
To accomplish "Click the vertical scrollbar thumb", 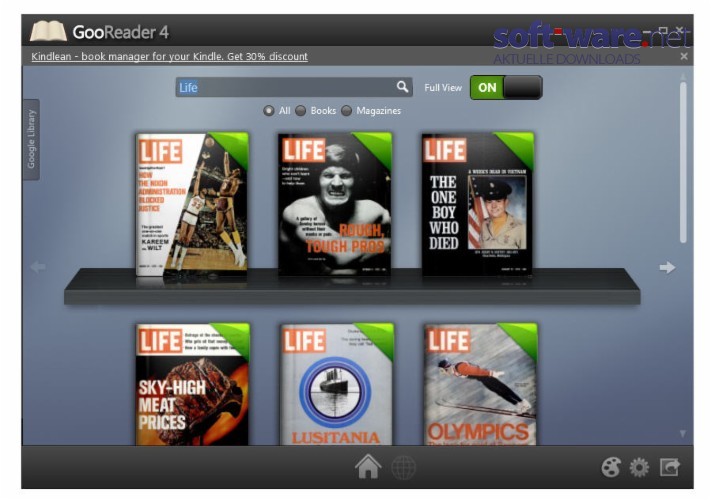I will click(x=683, y=162).
